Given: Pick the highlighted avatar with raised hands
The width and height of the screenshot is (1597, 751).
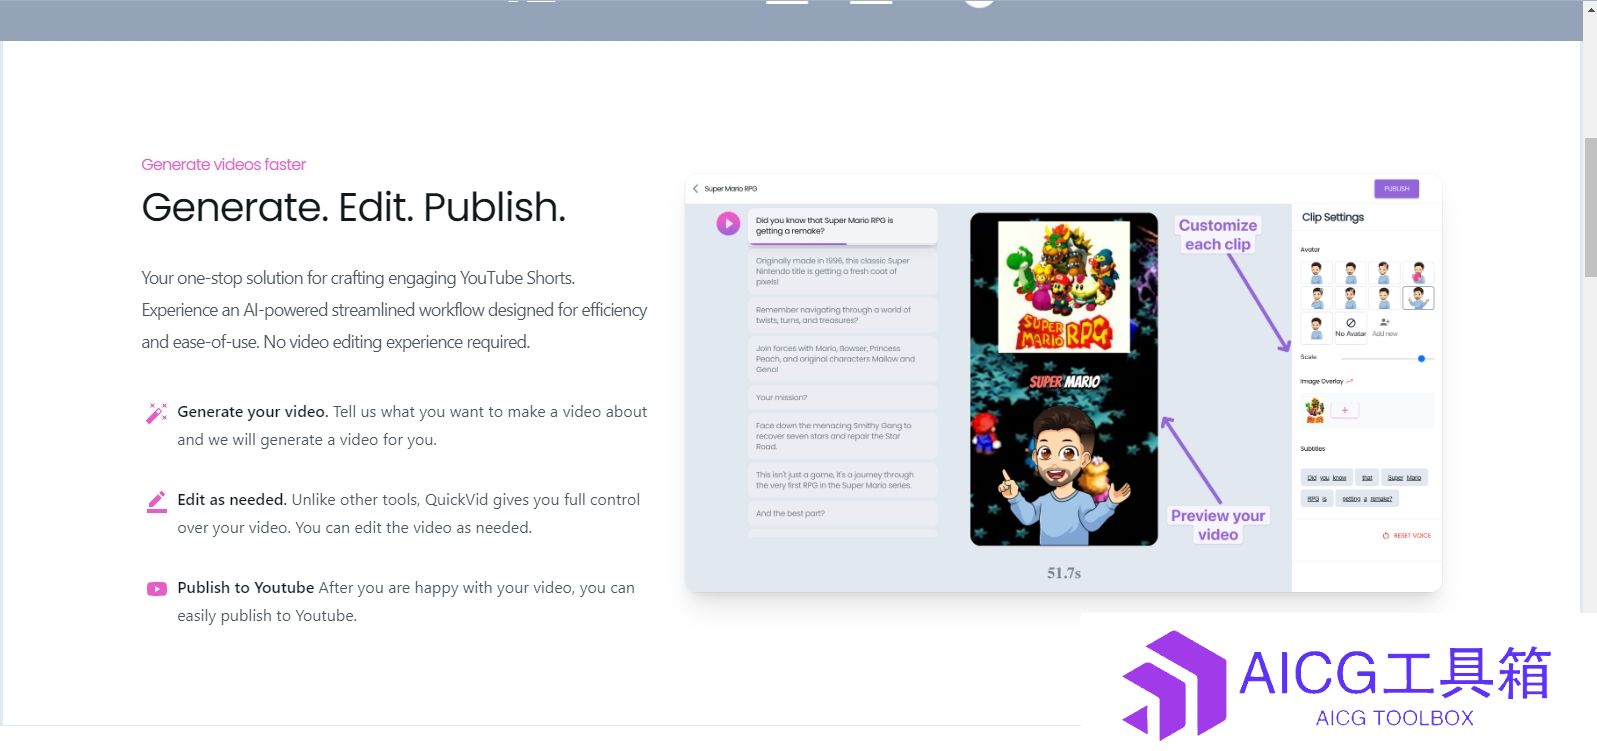Looking at the screenshot, I should [1418, 298].
